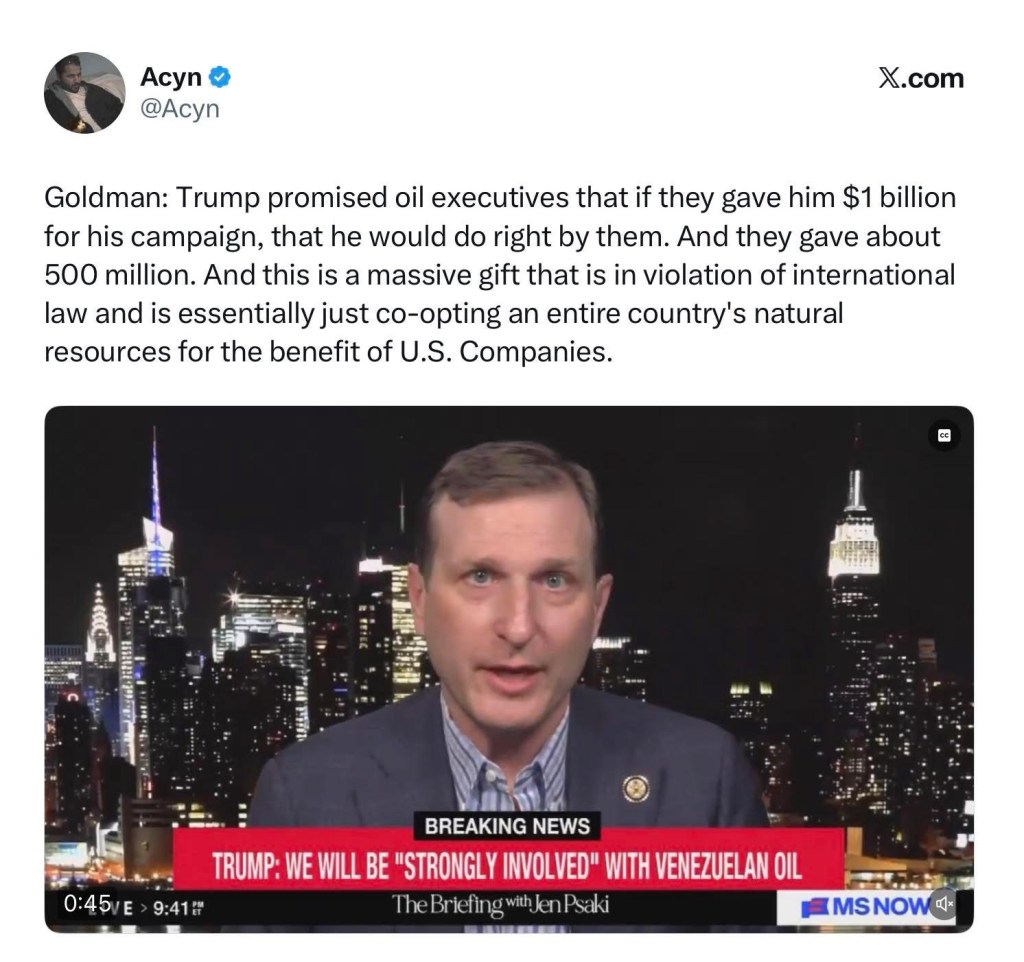1024x962 pixels.
Task: Click the X.com logo at the top right
Action: click(x=920, y=78)
